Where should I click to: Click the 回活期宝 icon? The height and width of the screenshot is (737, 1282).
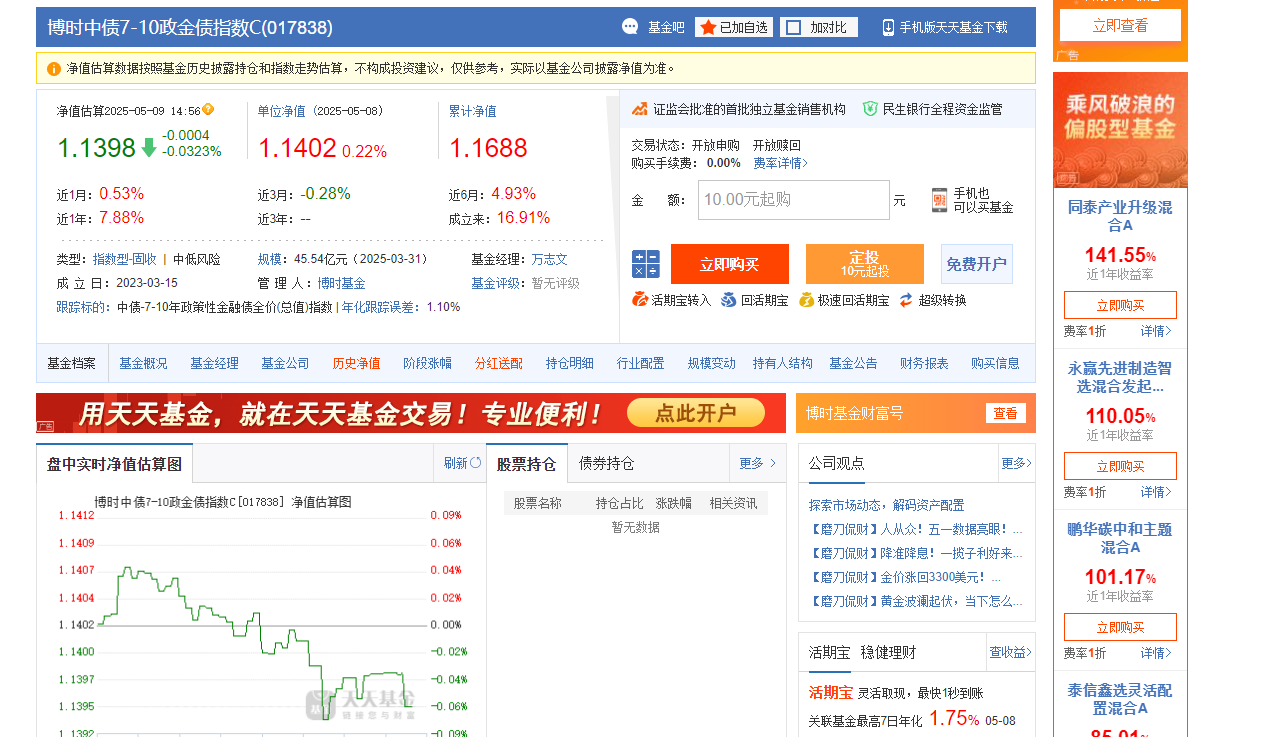pos(728,299)
